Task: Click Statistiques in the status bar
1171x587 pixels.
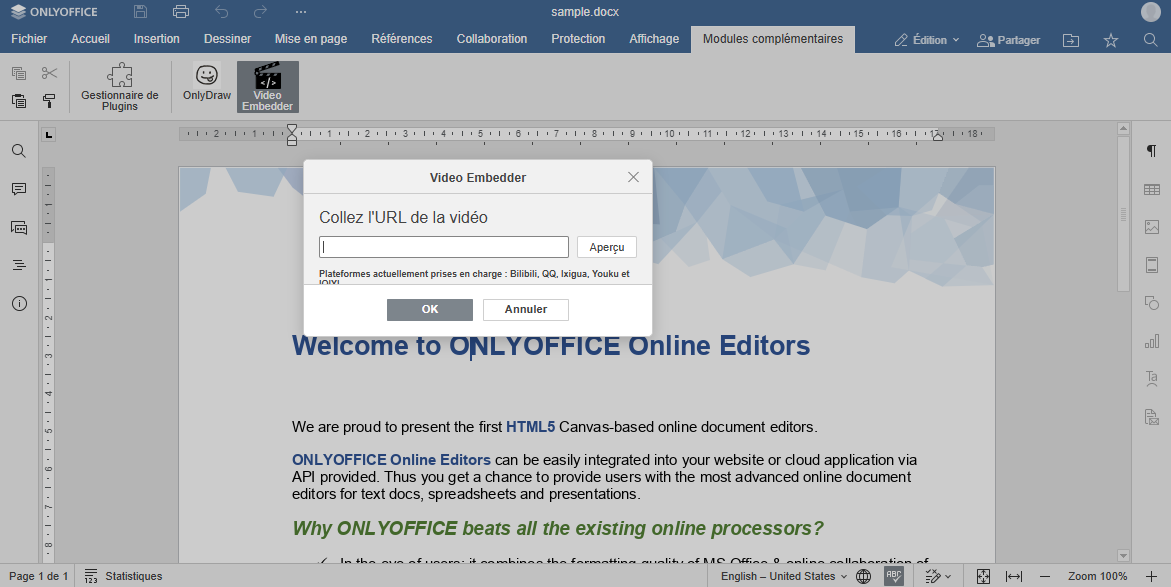Action: (123, 576)
